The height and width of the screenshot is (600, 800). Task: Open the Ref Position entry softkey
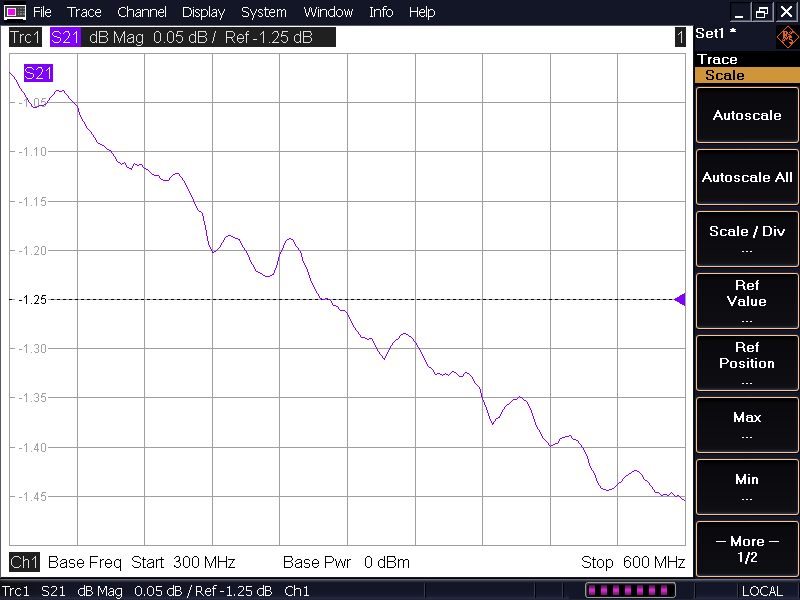click(x=746, y=363)
